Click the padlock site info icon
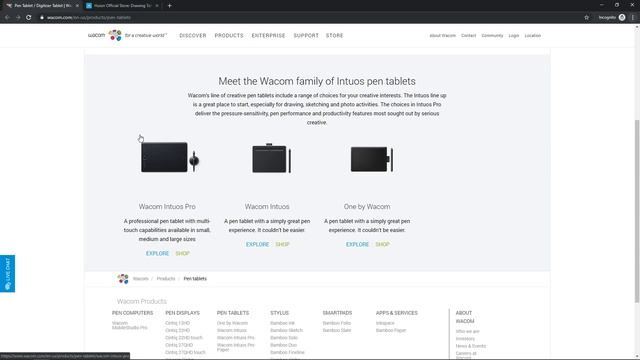 42,18
